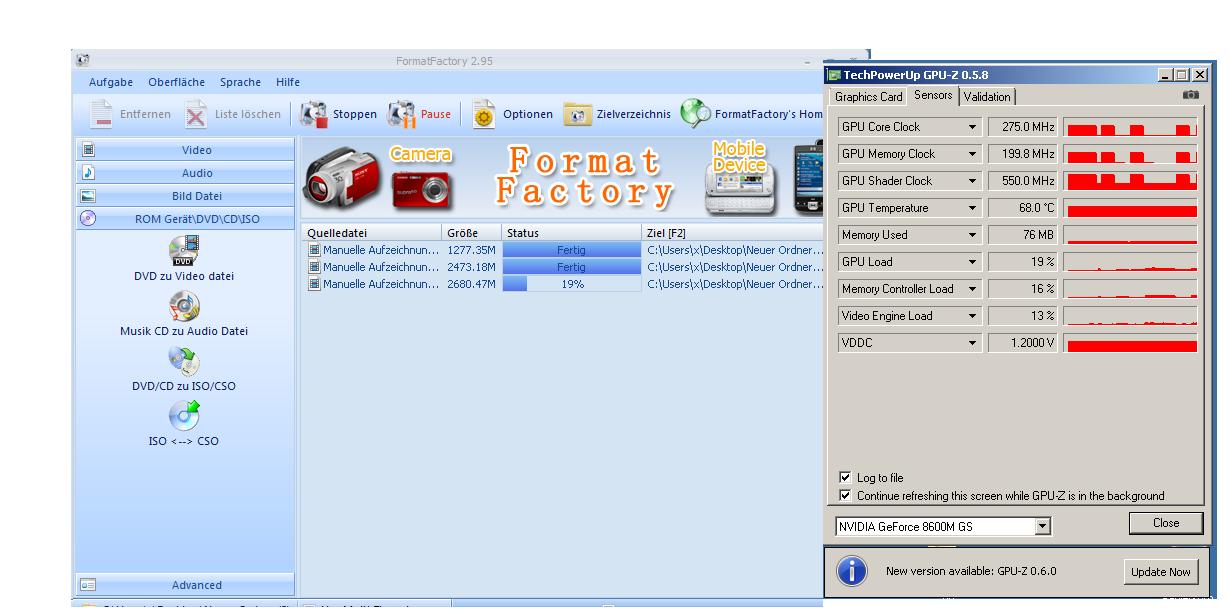Viewport: 1230px width, 613px height.
Task: Click Fertig progress bar of 2473.18M file
Action: click(x=572, y=267)
